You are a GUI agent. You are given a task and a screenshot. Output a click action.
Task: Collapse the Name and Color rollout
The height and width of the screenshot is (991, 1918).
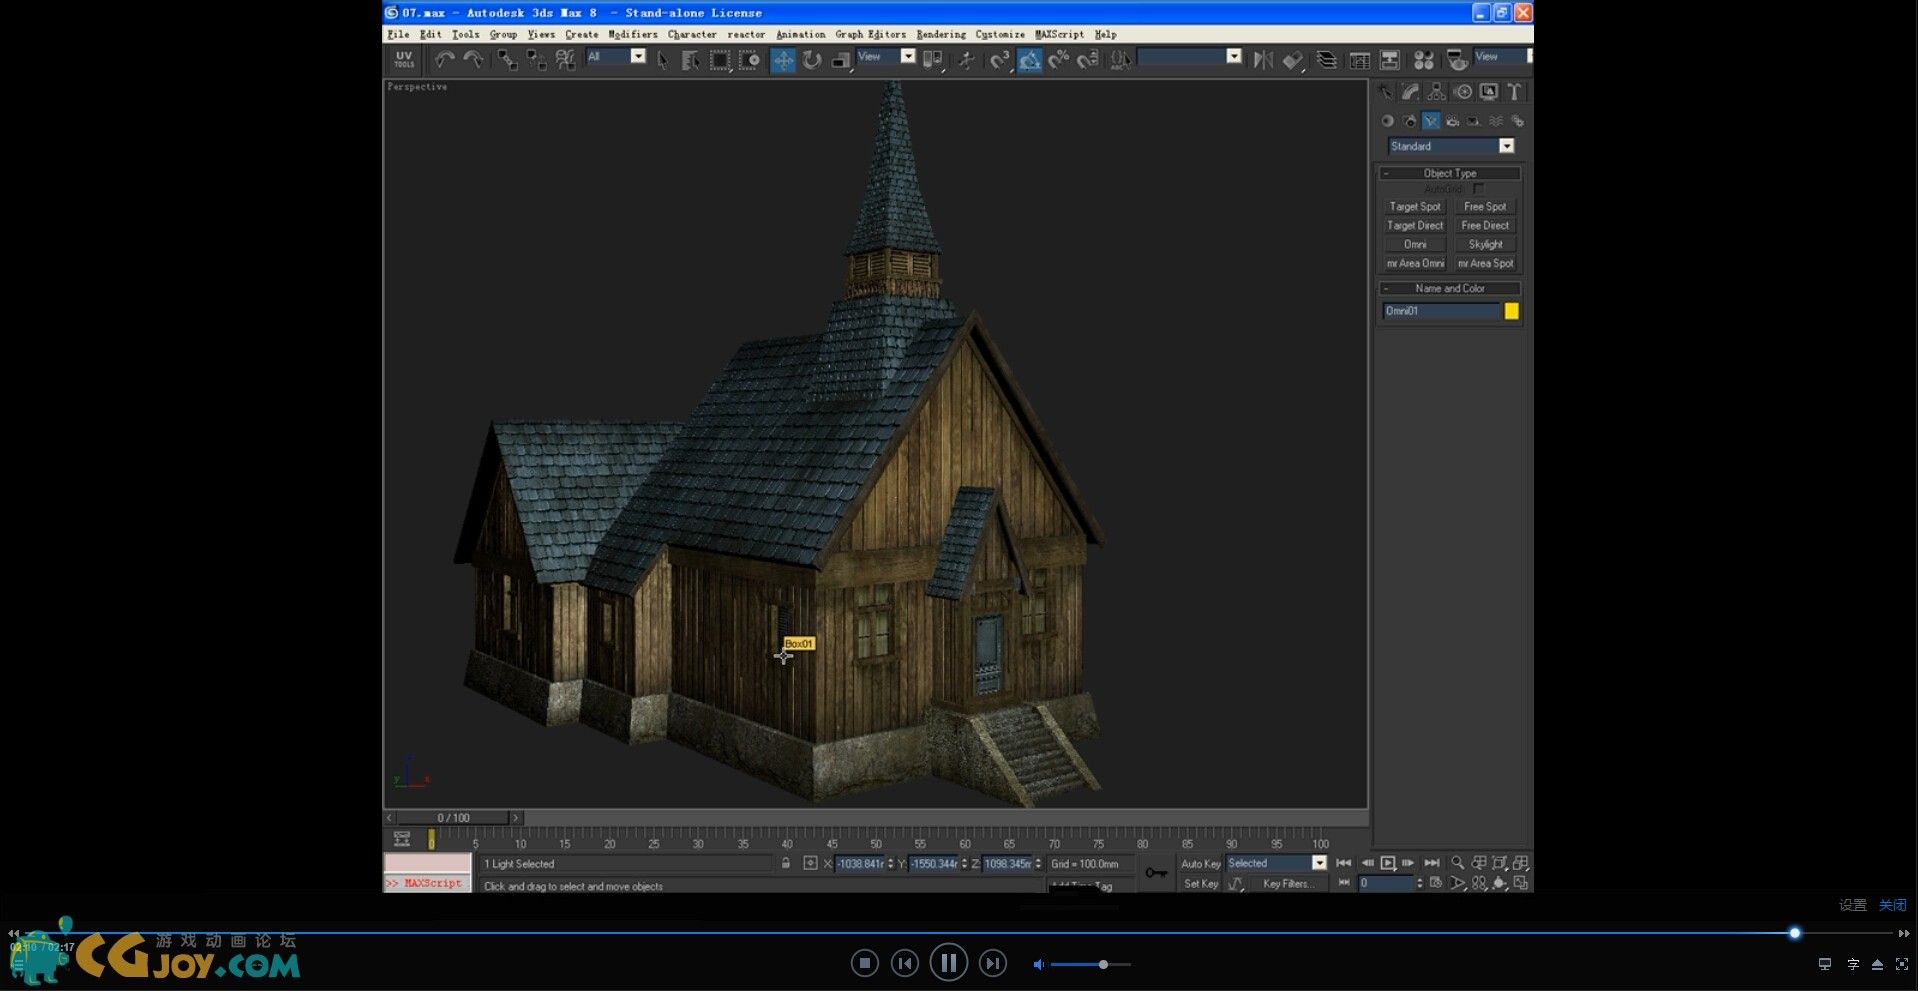[x=1449, y=288]
